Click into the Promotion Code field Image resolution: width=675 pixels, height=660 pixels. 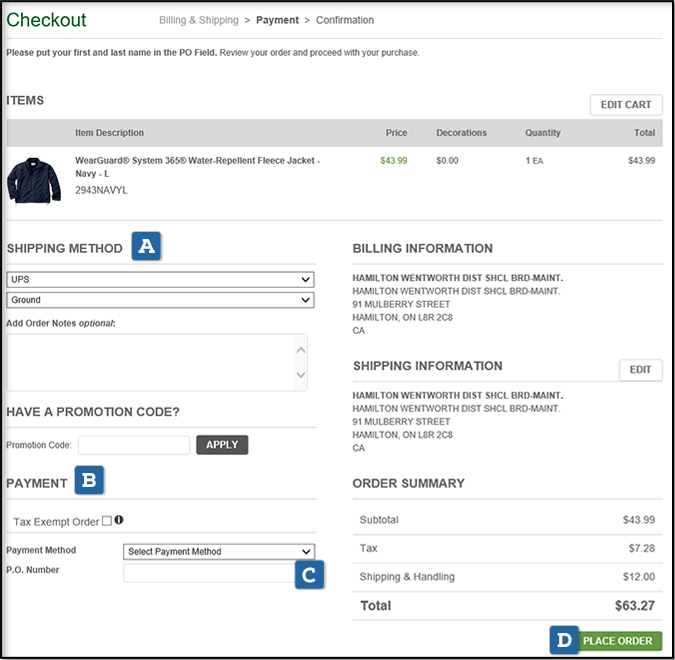coord(134,445)
